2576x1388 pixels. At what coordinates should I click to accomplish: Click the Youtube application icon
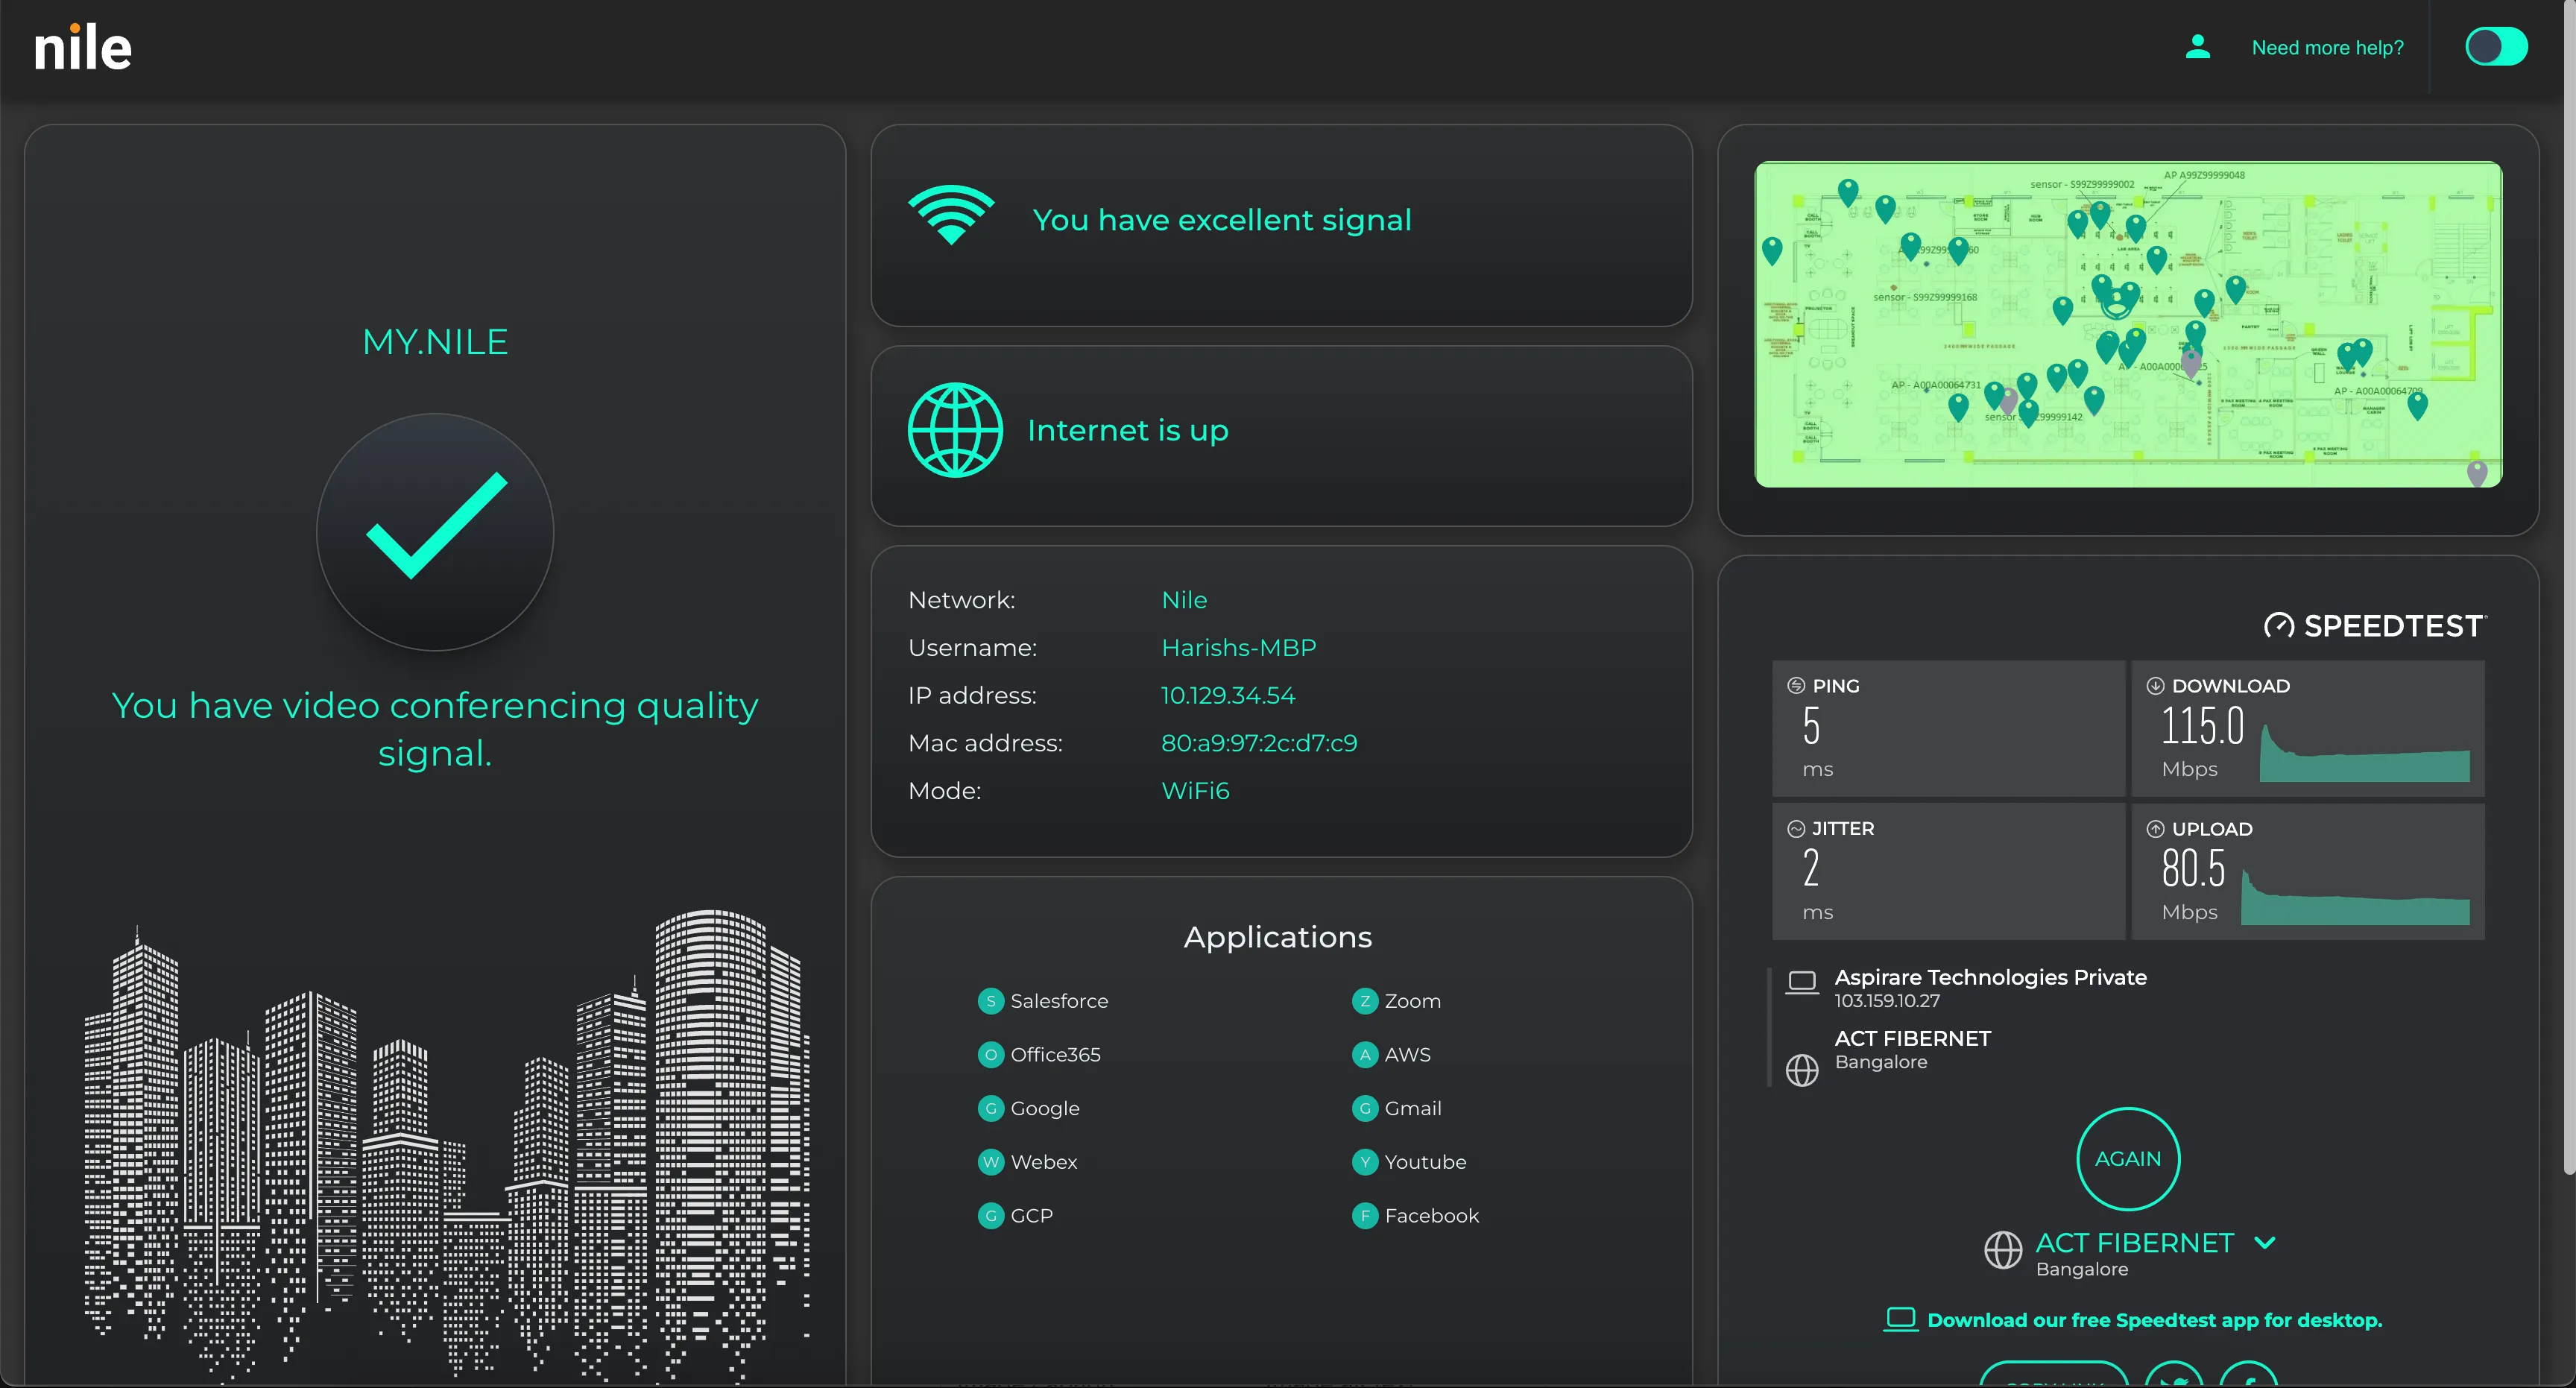(x=1364, y=1162)
